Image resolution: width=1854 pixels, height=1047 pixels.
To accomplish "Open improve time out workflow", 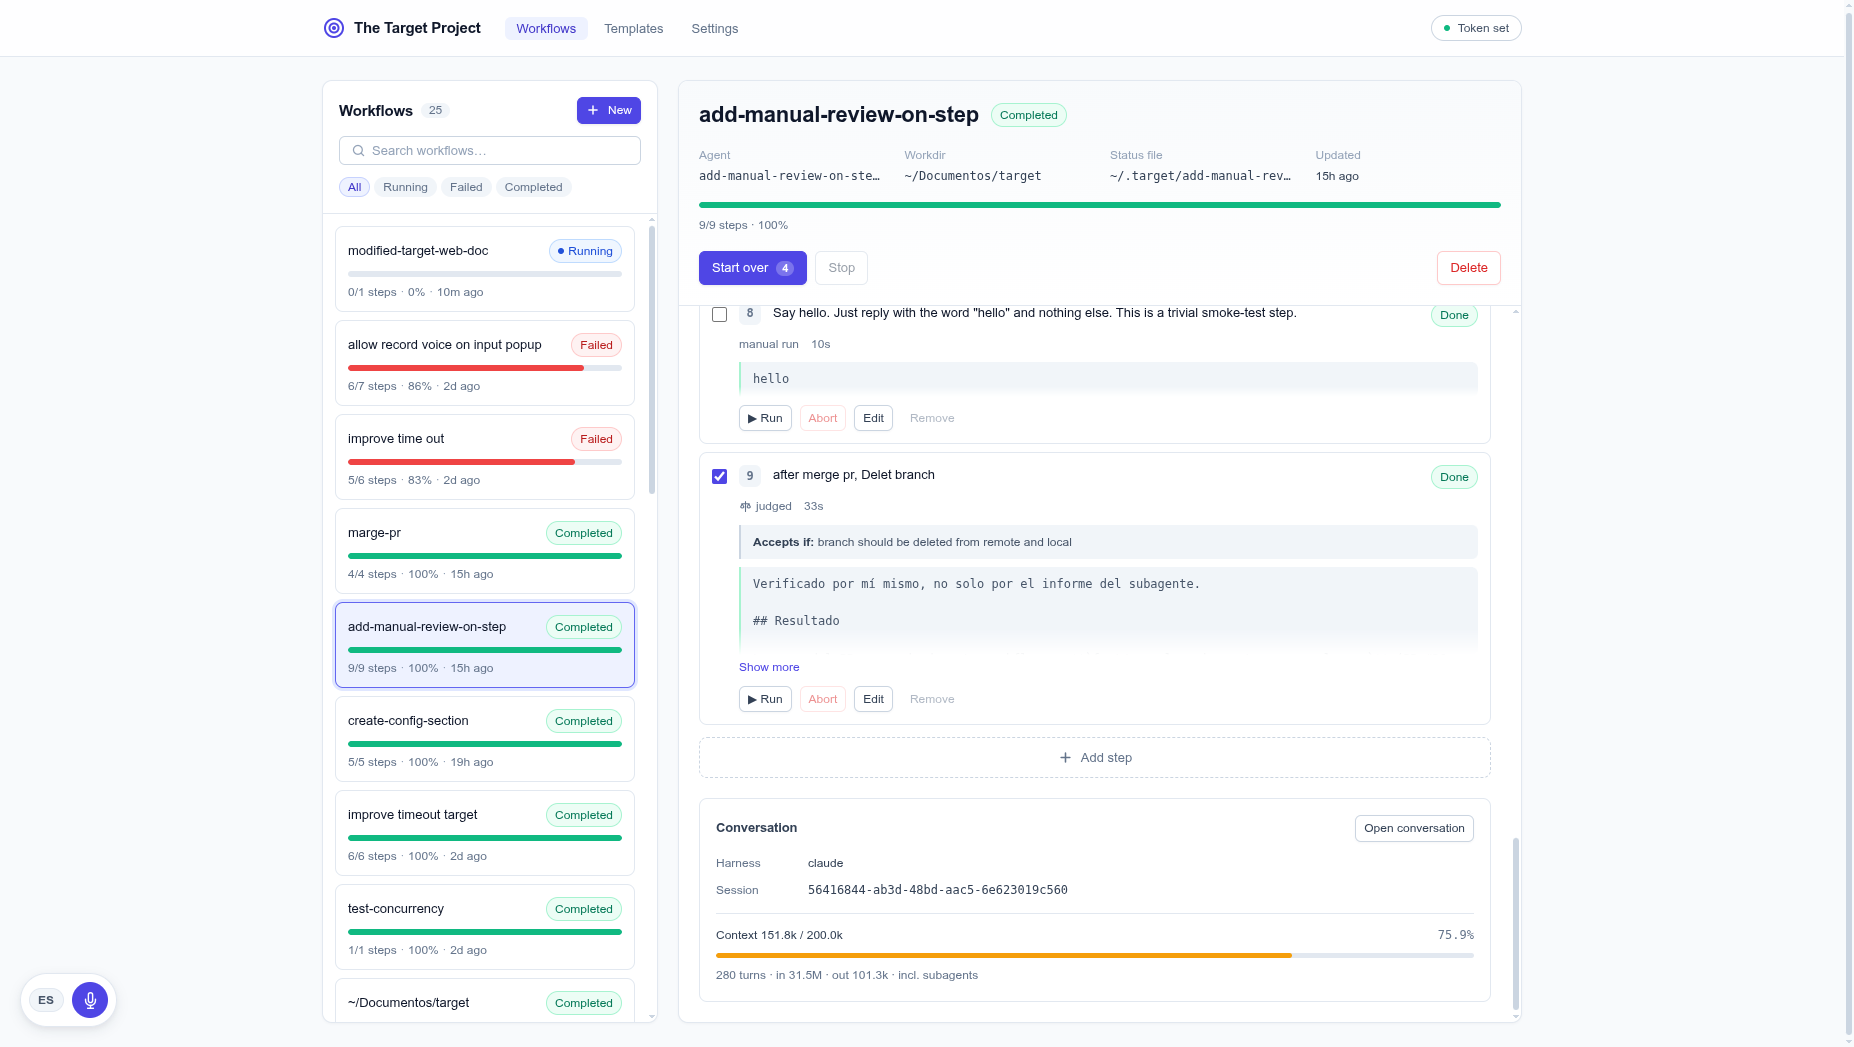I will (485, 457).
